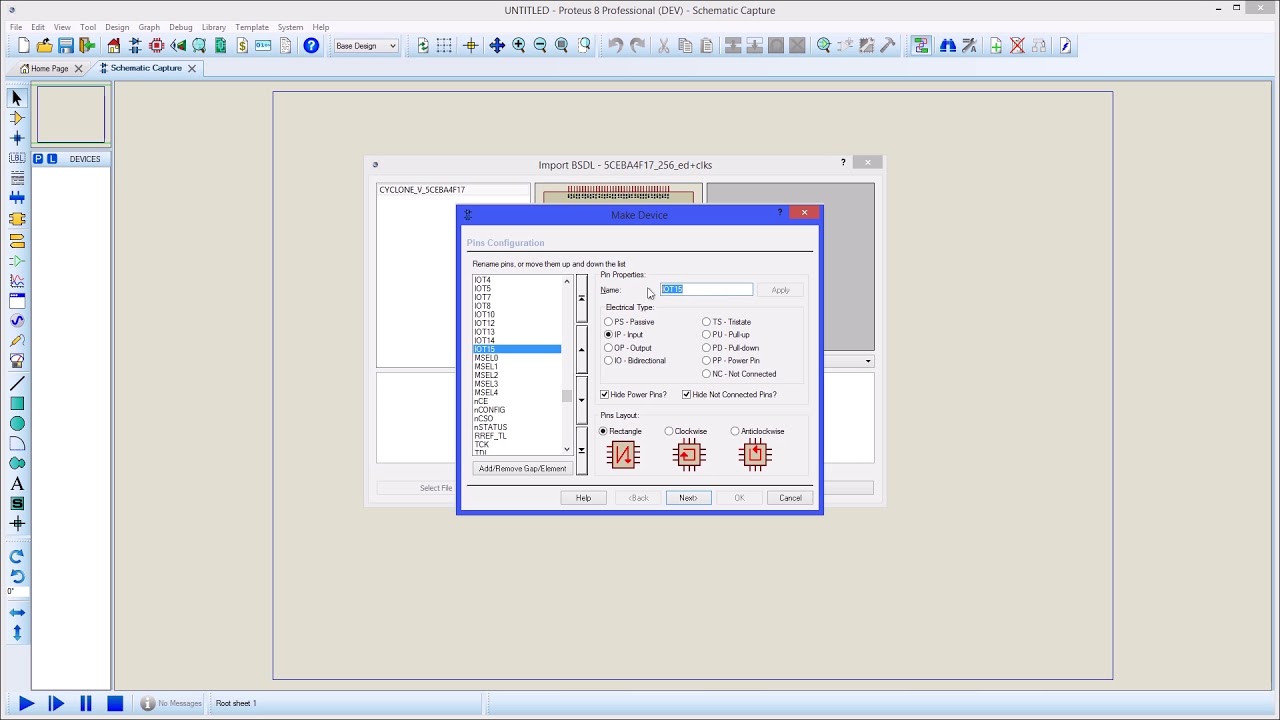The image size is (1280, 720).
Task: Click the Zoom Out magnifier icon
Action: pos(540,46)
